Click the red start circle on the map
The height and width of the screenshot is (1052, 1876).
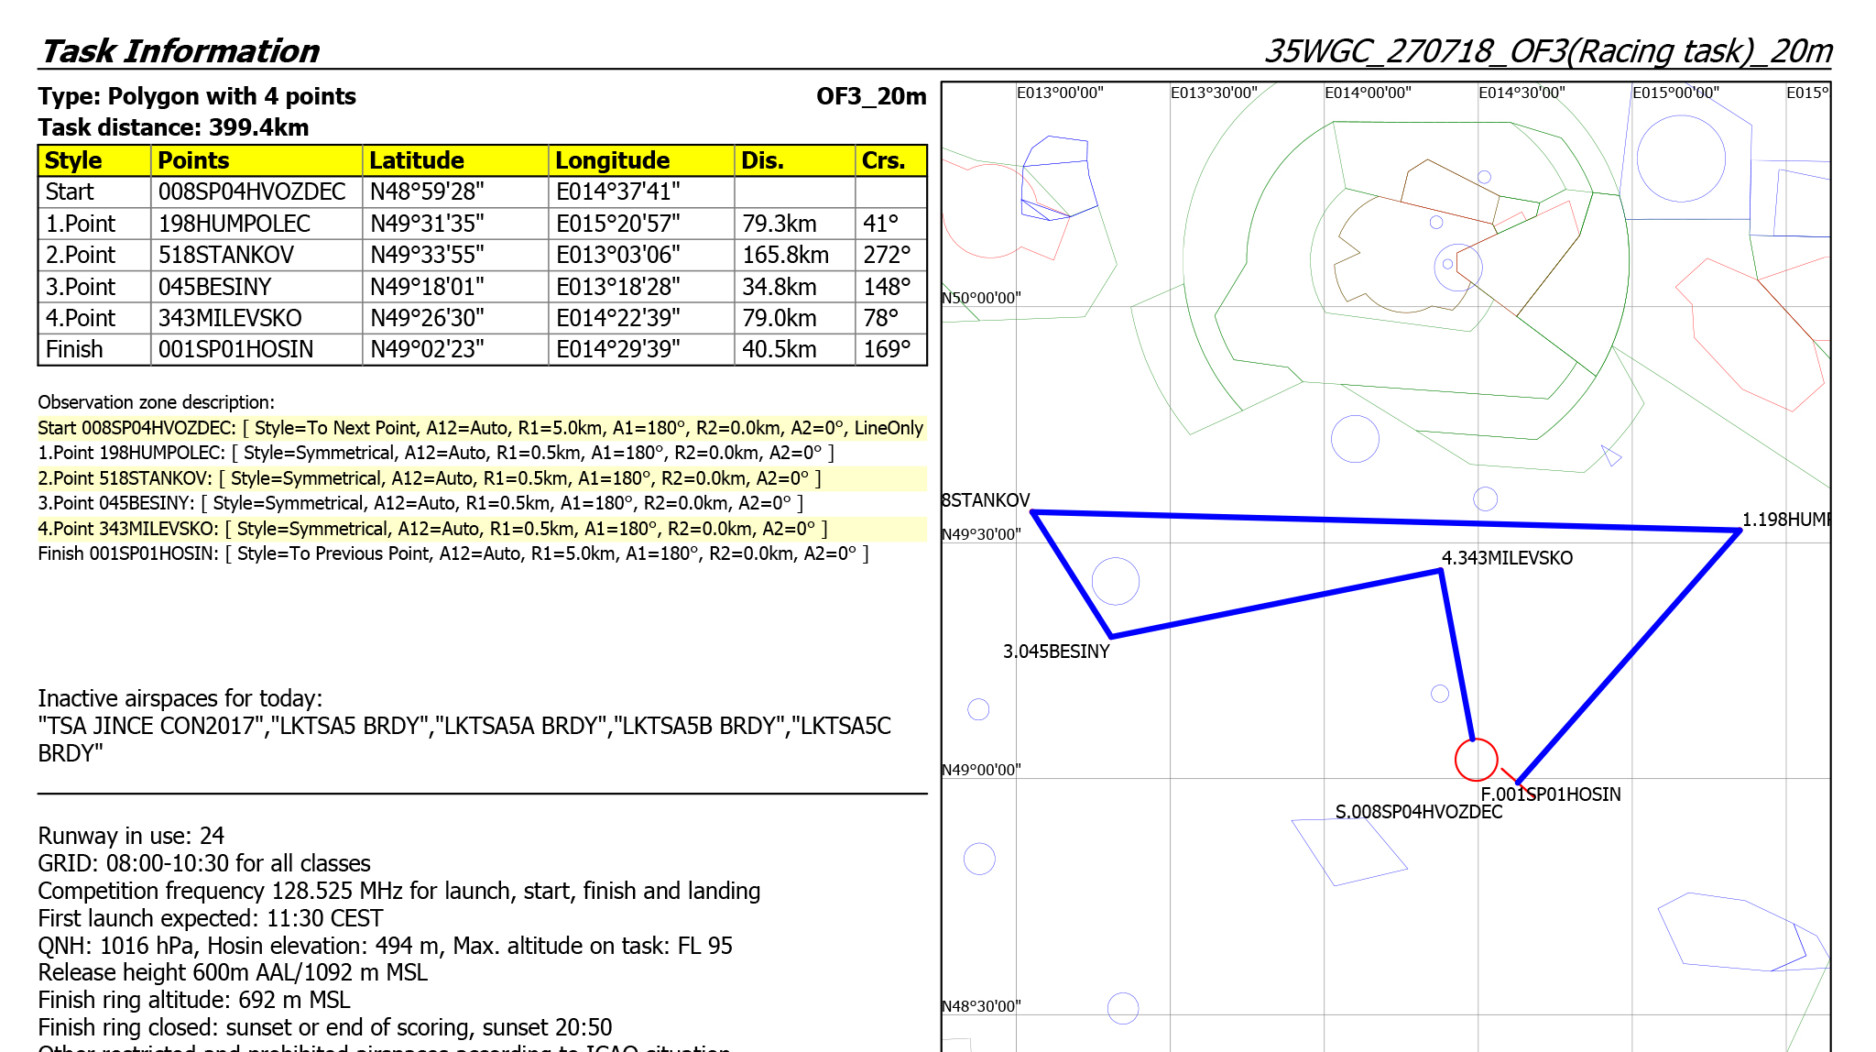(1475, 760)
